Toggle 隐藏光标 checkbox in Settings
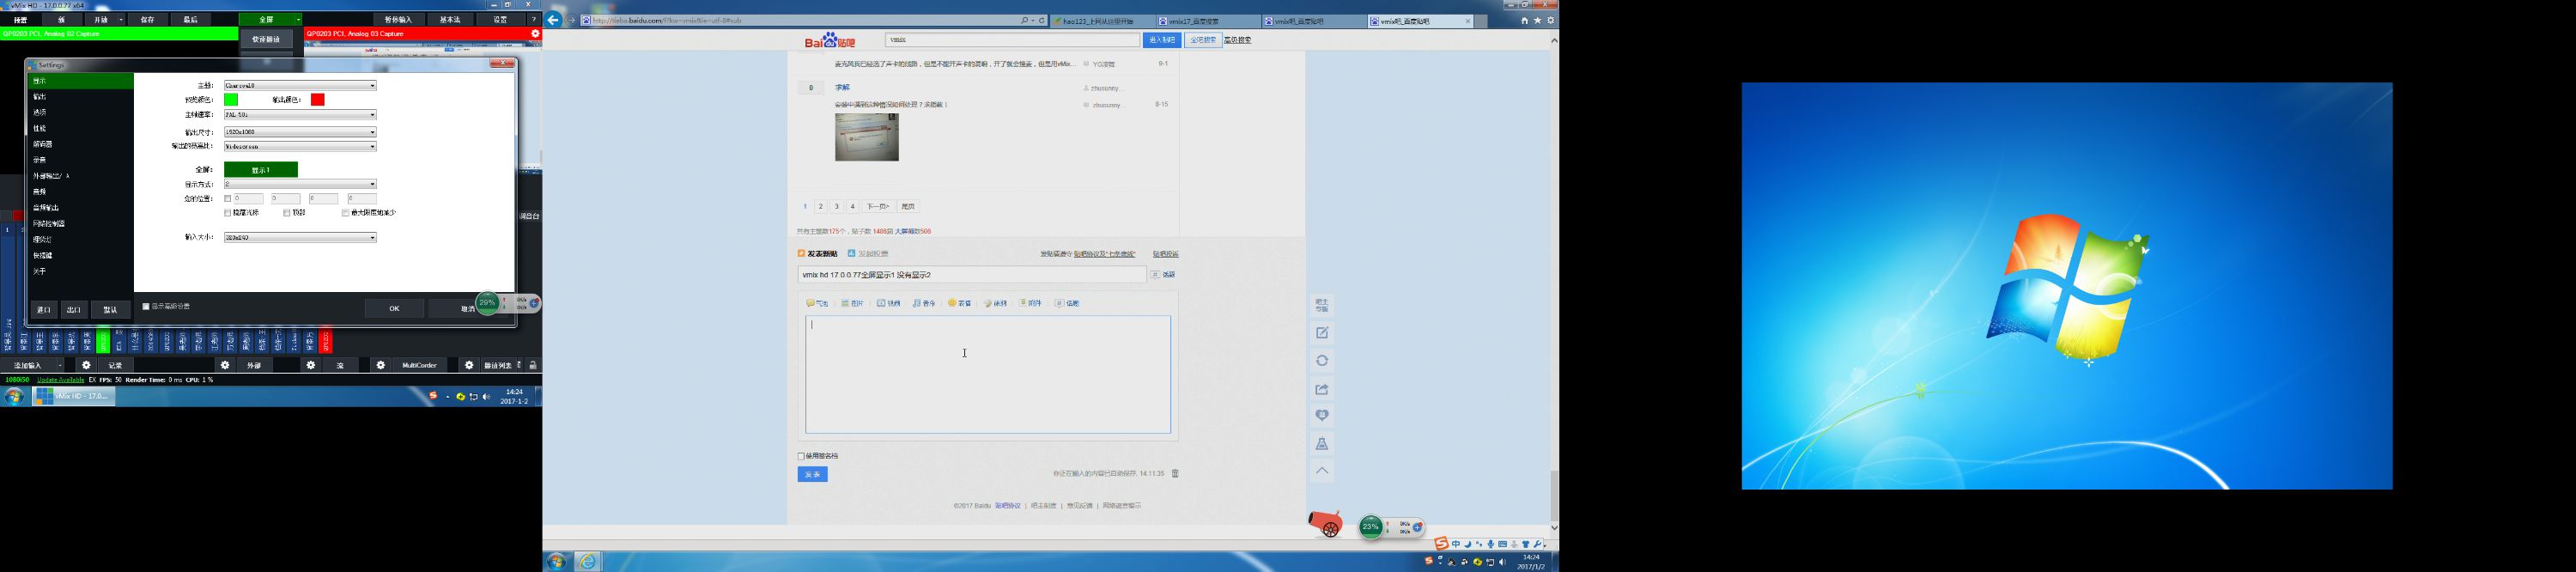 (228, 213)
